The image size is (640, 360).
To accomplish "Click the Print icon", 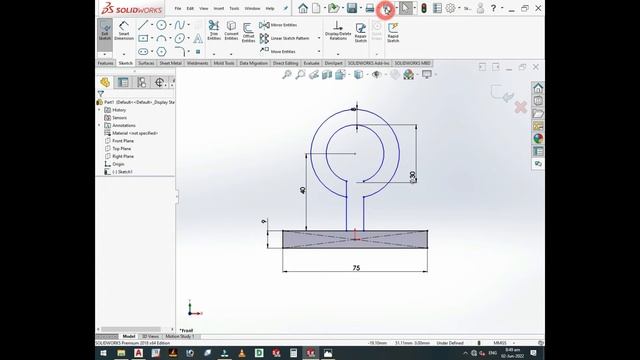I will pos(370,8).
